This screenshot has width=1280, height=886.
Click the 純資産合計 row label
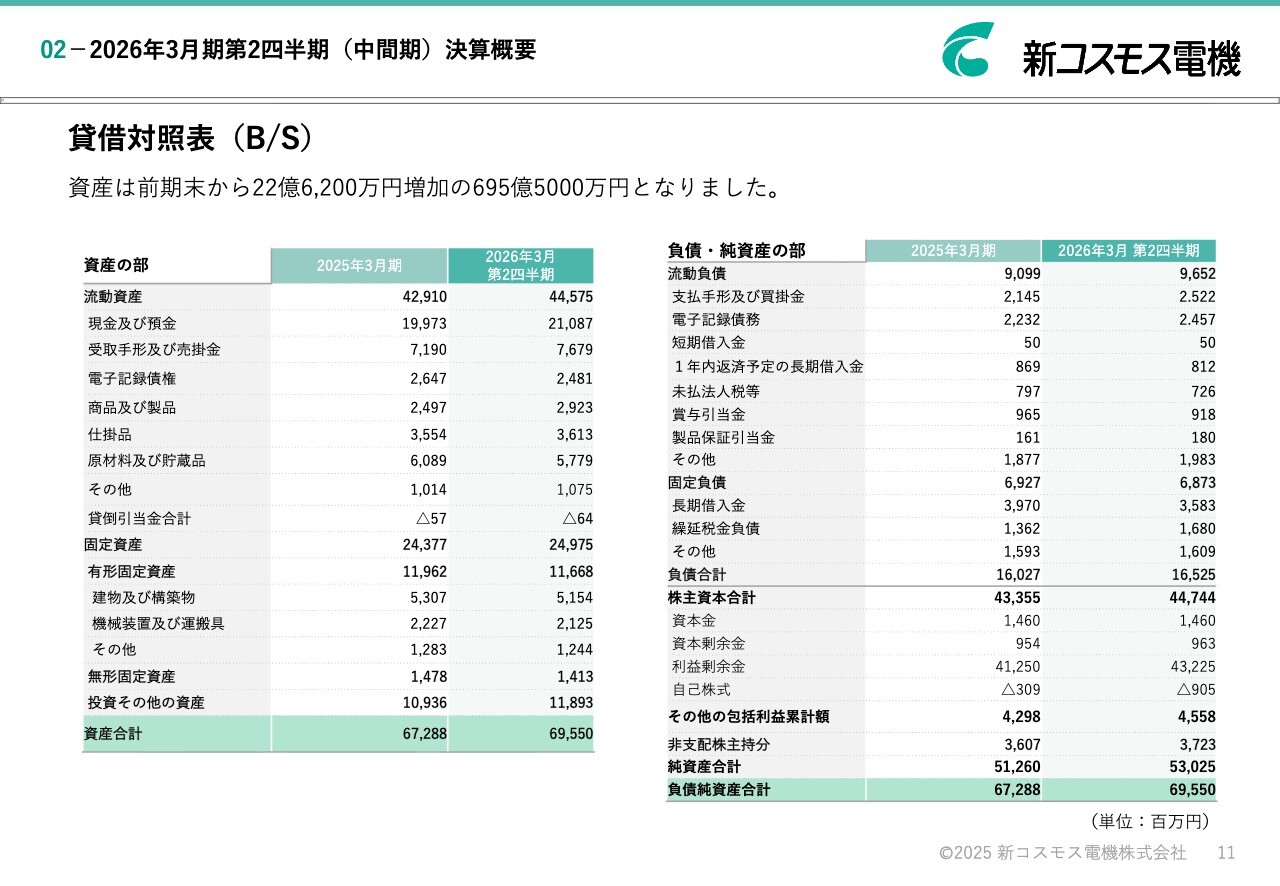704,767
